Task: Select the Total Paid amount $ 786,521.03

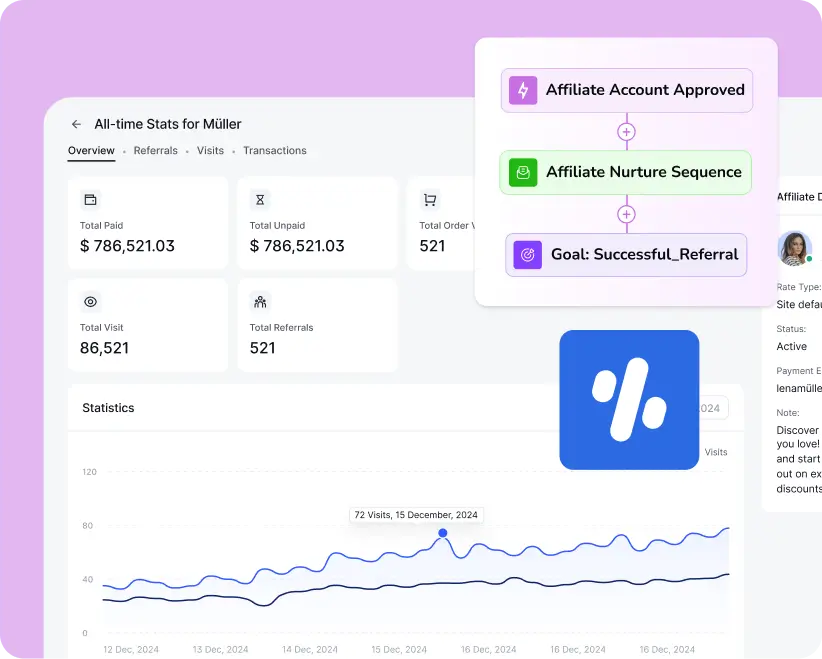Action: click(127, 246)
